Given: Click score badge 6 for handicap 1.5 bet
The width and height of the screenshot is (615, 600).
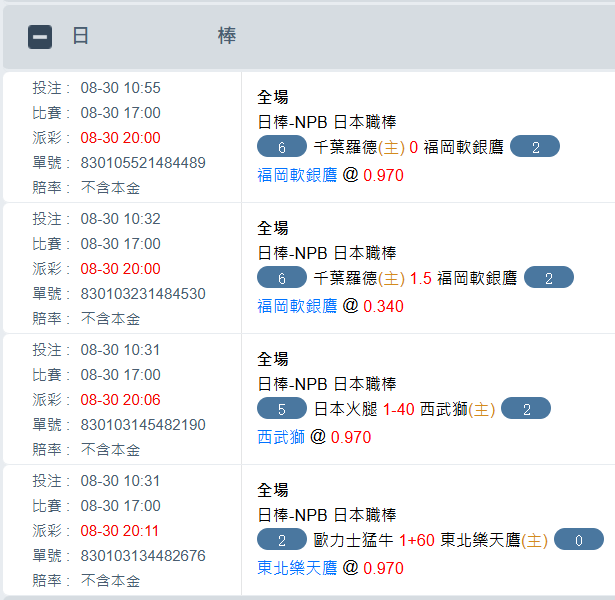Looking at the screenshot, I should coord(282,278).
